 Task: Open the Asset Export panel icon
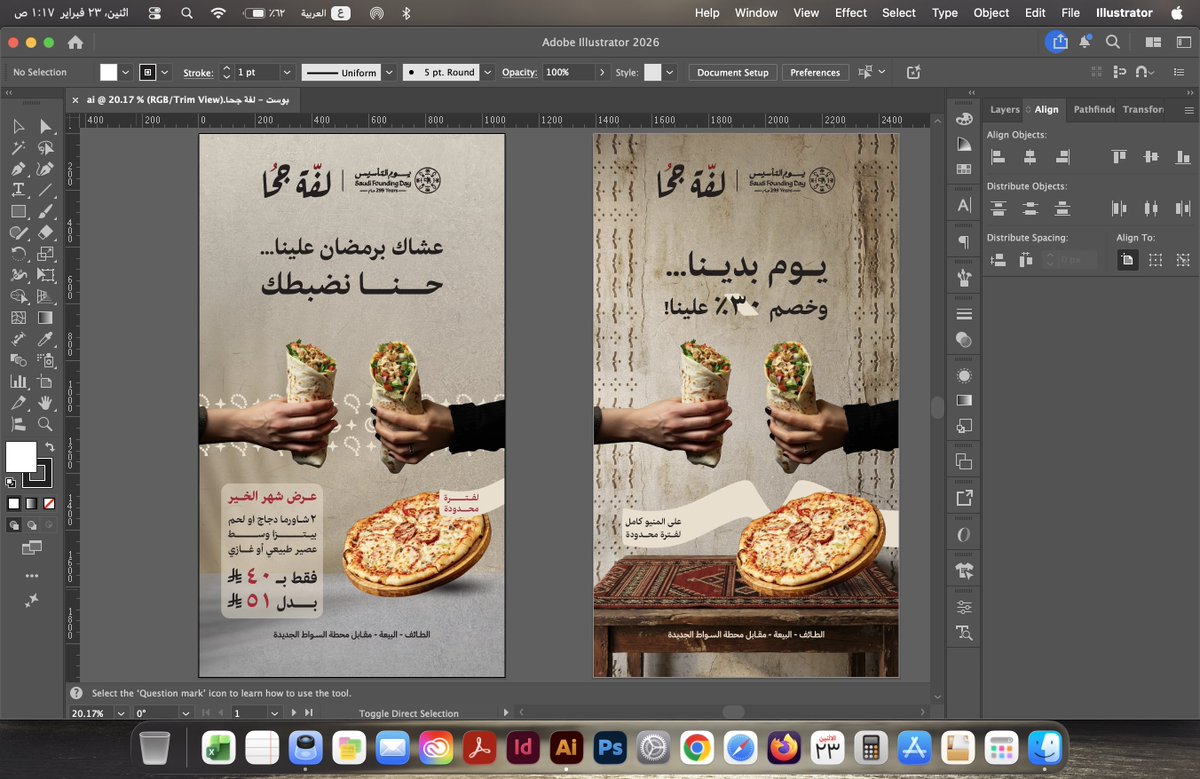(x=964, y=497)
